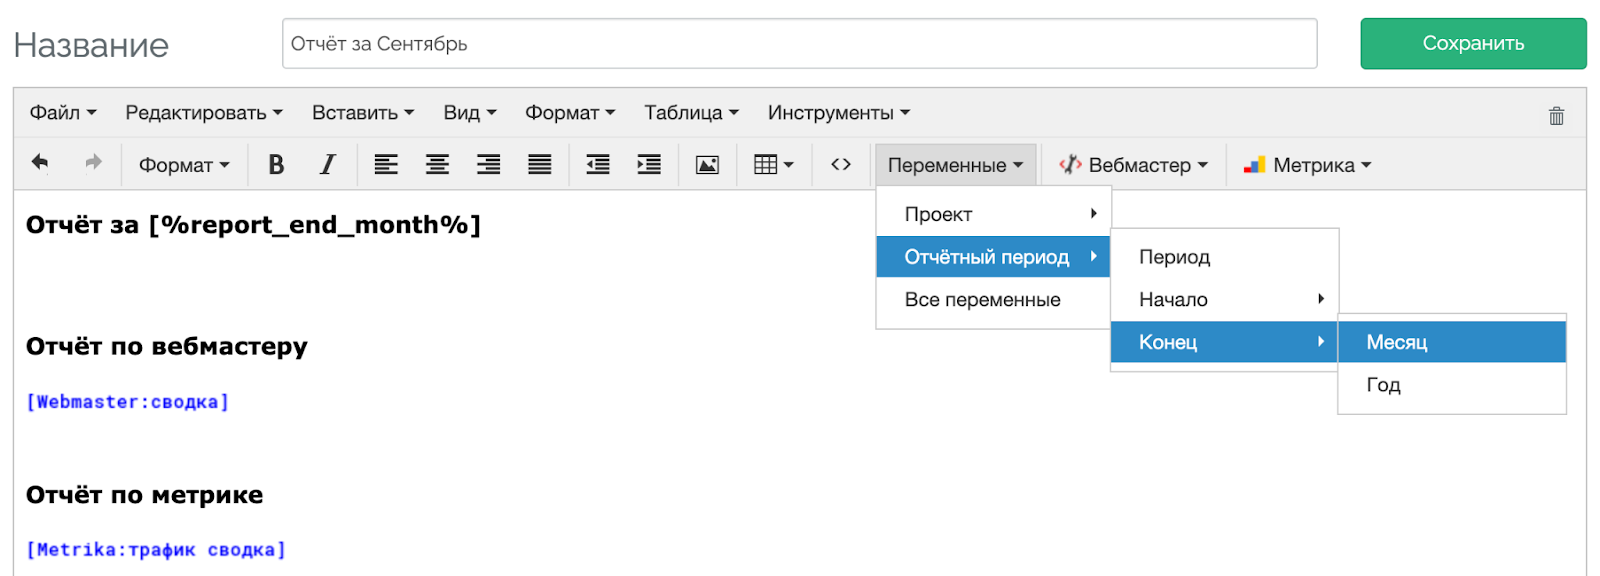Image resolution: width=1600 pixels, height=576 pixels.
Task: Open the Вид menu
Action: (x=470, y=113)
